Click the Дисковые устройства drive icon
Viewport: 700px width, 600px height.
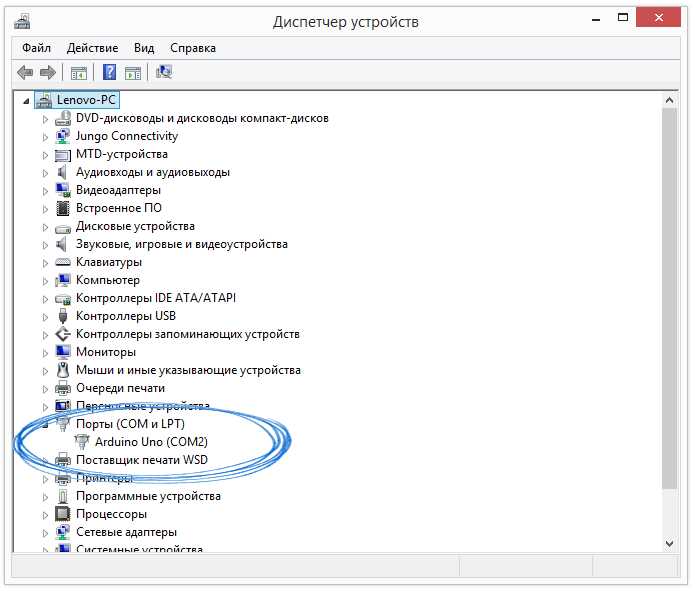[x=62, y=229]
